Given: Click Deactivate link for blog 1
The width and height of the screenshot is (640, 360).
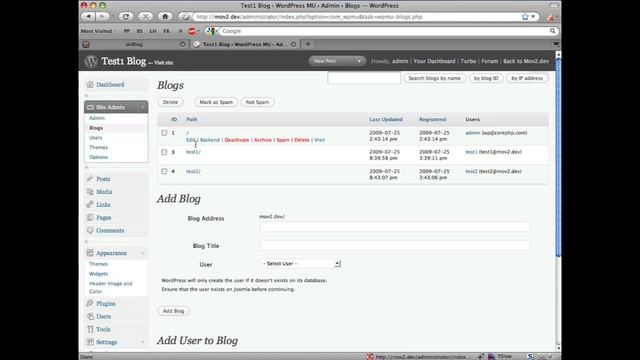Looking at the screenshot, I should pyautogui.click(x=237, y=140).
